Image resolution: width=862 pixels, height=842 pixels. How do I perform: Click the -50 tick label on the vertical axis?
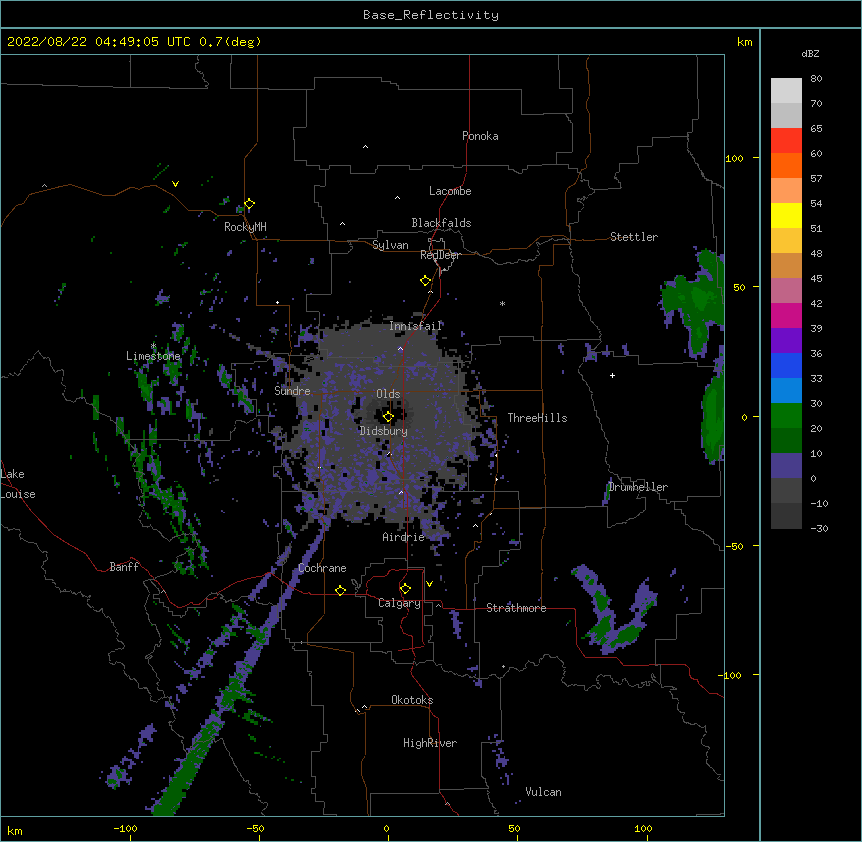[733, 546]
